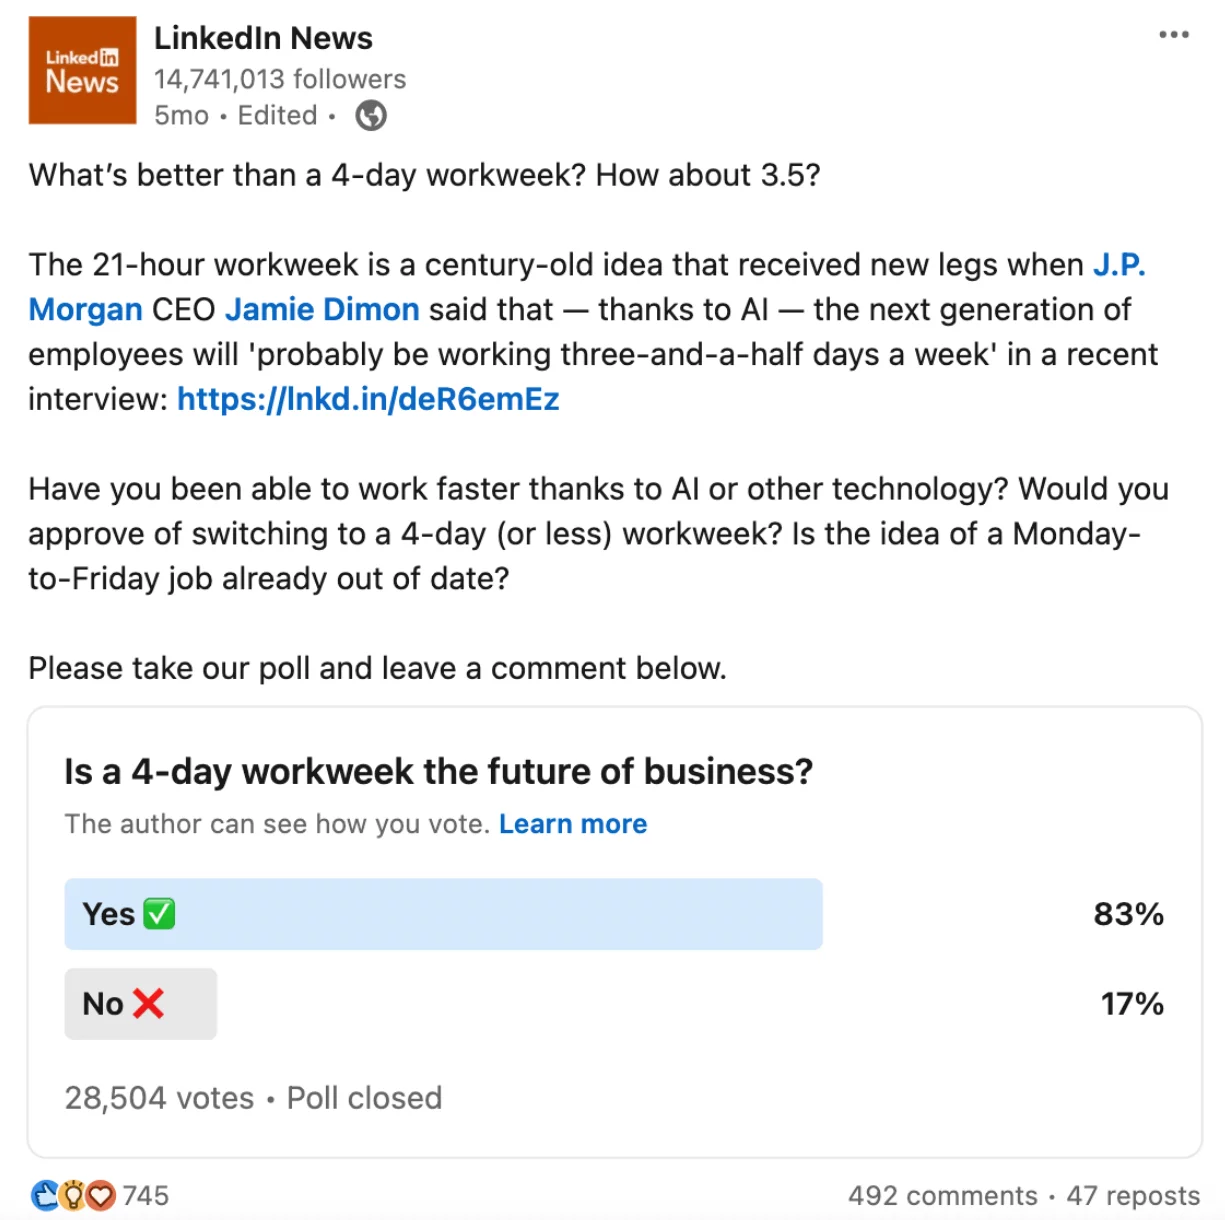
Task: Click the LinkedIn News logo avatar
Action: (x=82, y=70)
